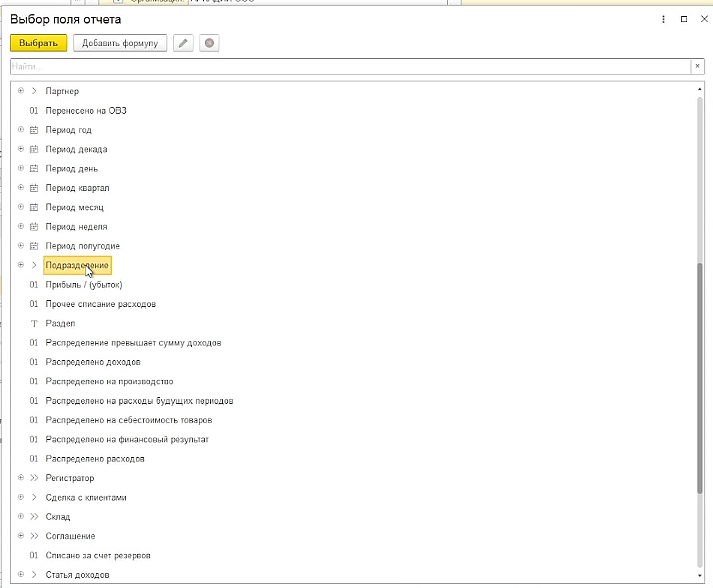Expand the Статья доходов node

(x=21, y=574)
